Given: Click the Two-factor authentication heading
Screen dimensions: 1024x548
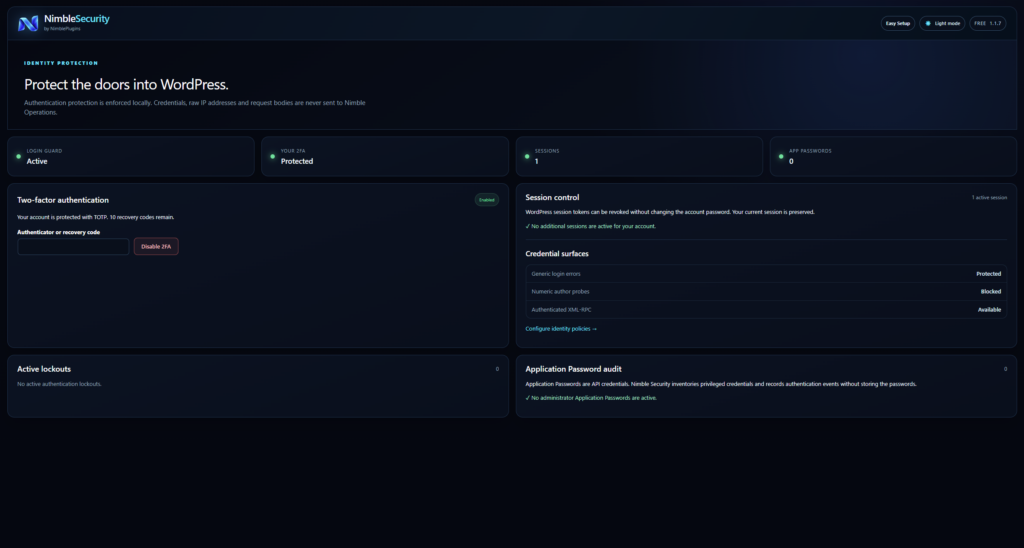Looking at the screenshot, I should [63, 200].
